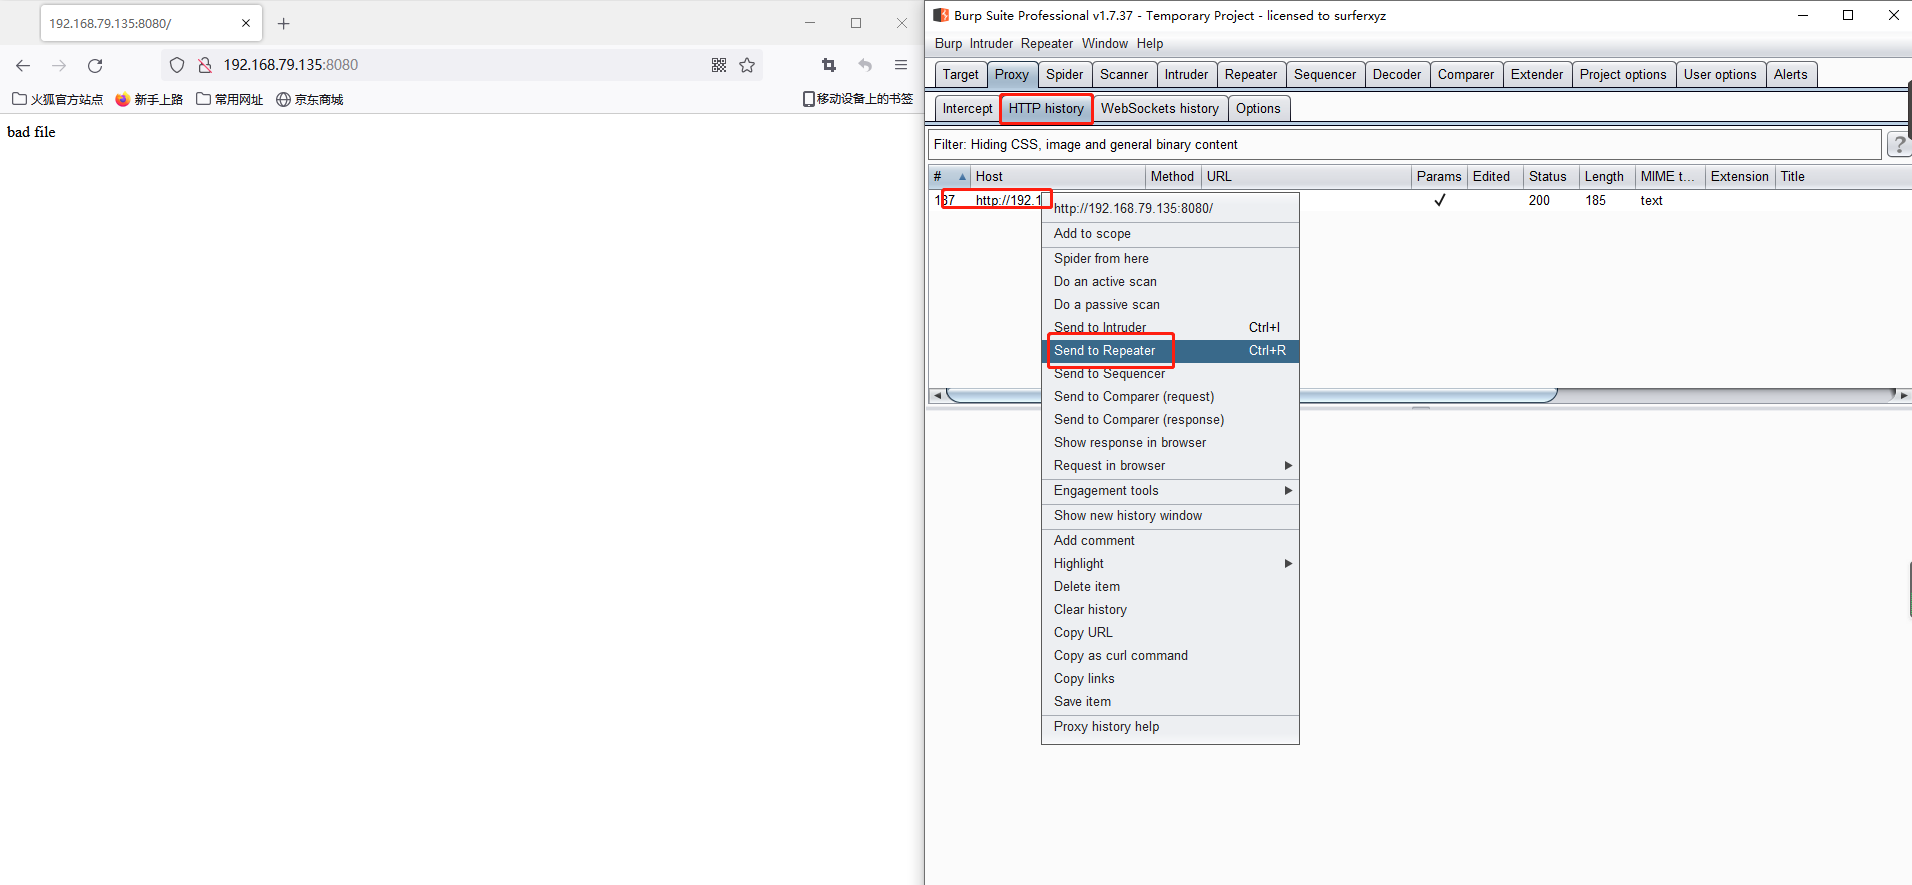The image size is (1912, 885).
Task: Select Add to scope in context menu
Action: pyautogui.click(x=1170, y=234)
